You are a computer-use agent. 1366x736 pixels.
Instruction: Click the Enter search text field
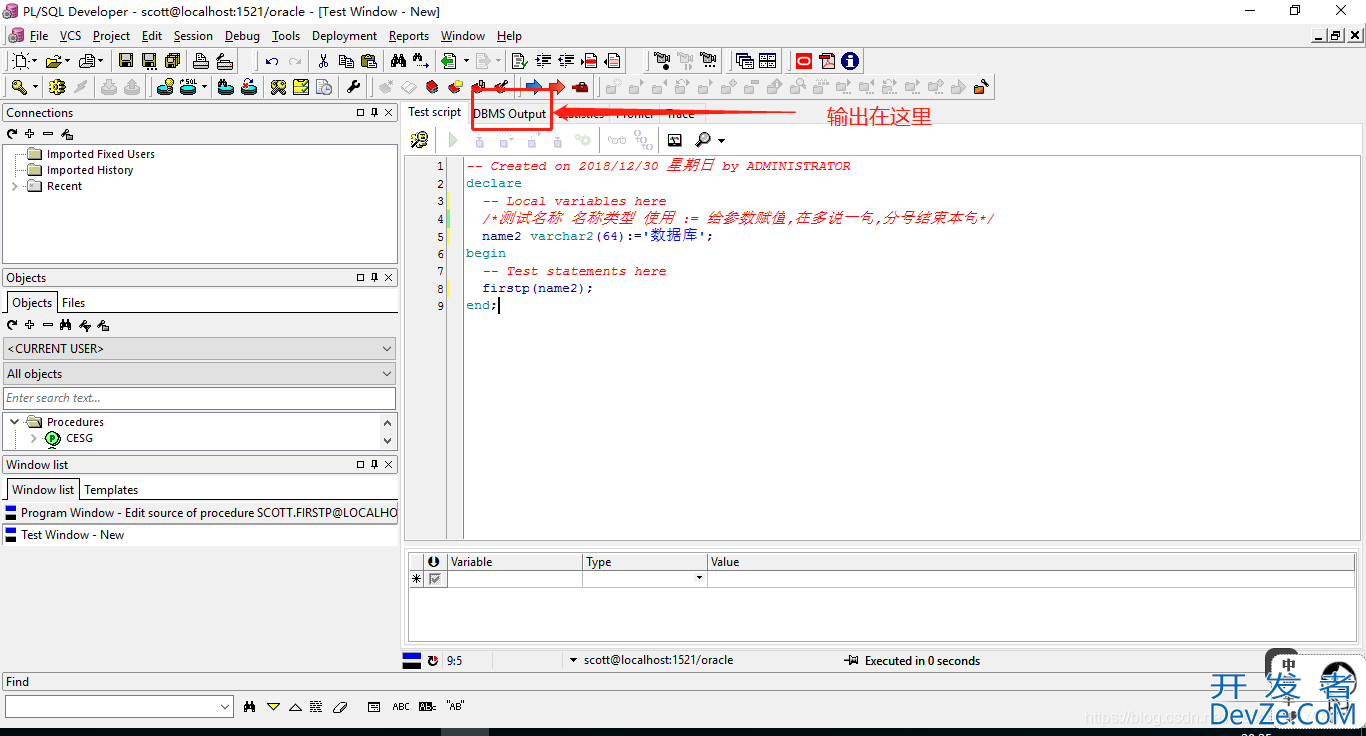point(200,398)
